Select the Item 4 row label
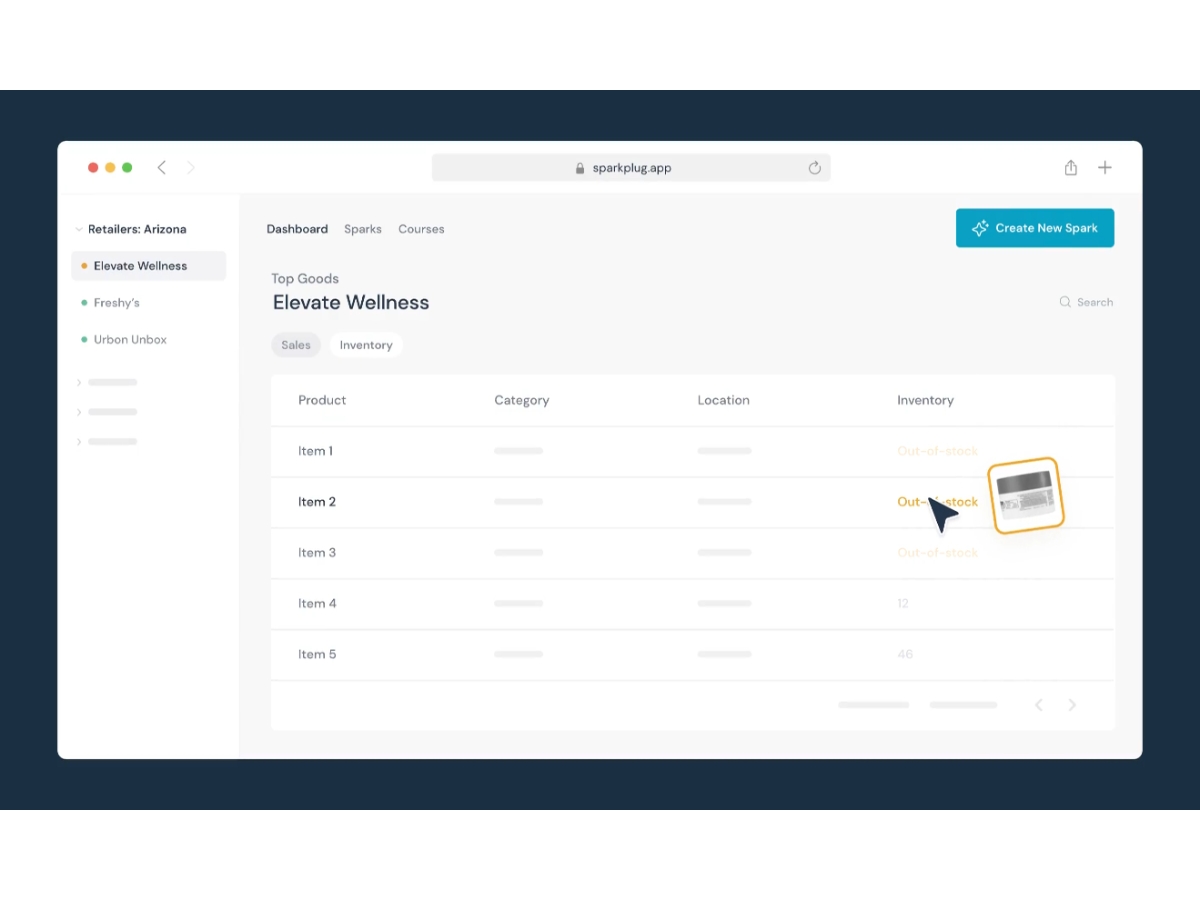Viewport: 1200px width, 900px height. pos(317,604)
